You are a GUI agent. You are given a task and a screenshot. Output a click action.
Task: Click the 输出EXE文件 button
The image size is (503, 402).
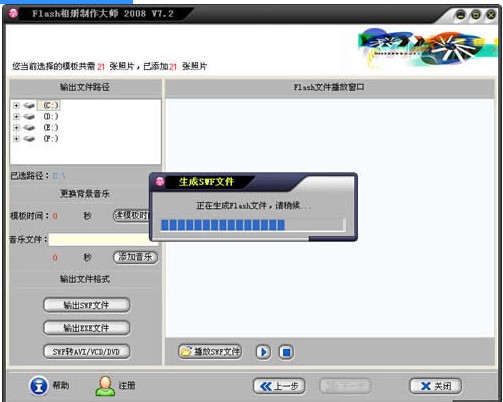click(x=86, y=328)
